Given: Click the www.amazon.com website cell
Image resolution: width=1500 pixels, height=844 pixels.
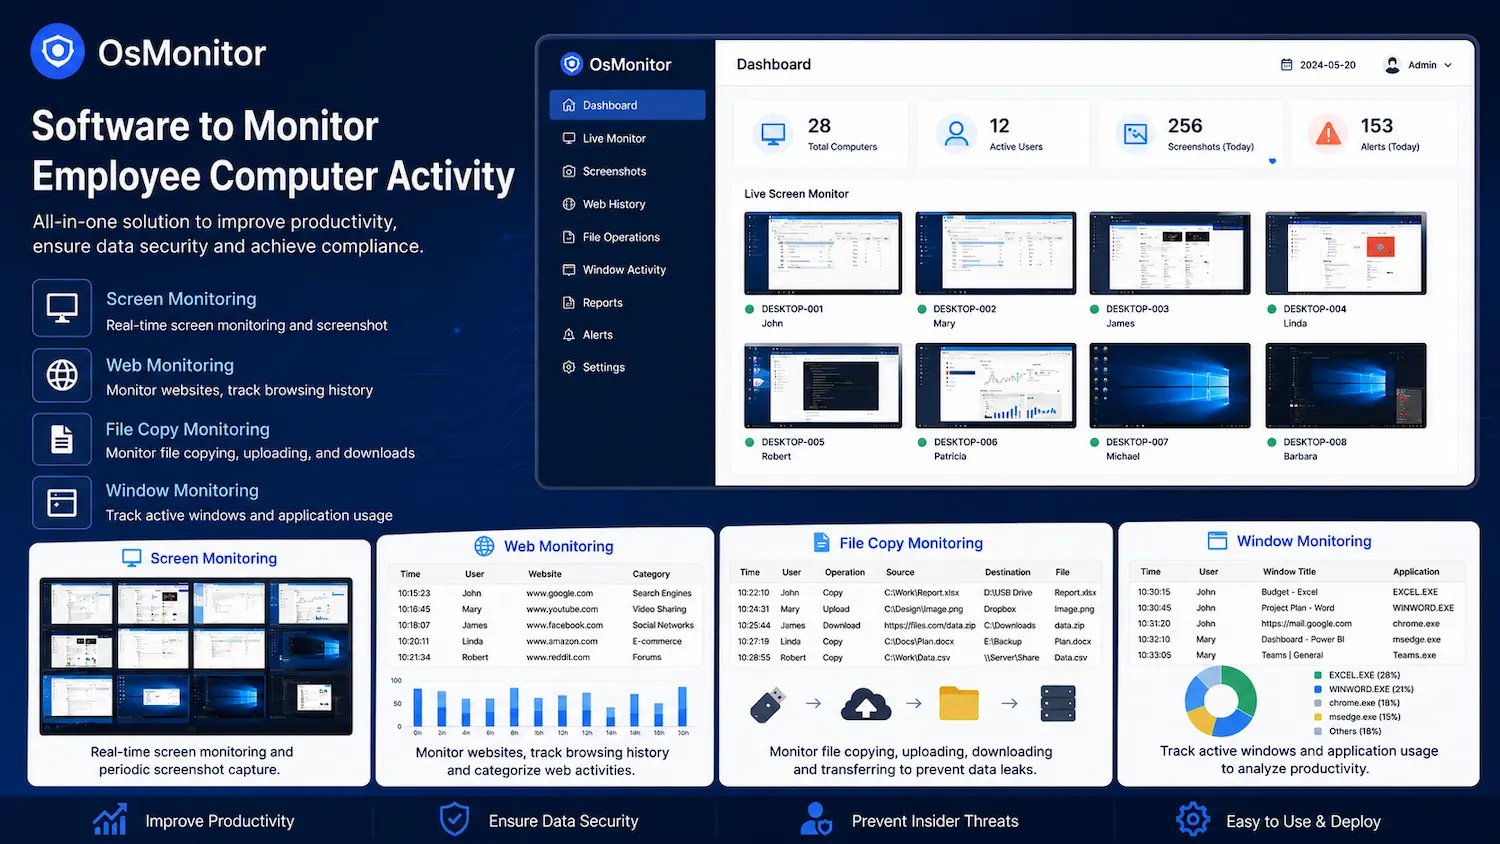Looking at the screenshot, I should point(562,641).
